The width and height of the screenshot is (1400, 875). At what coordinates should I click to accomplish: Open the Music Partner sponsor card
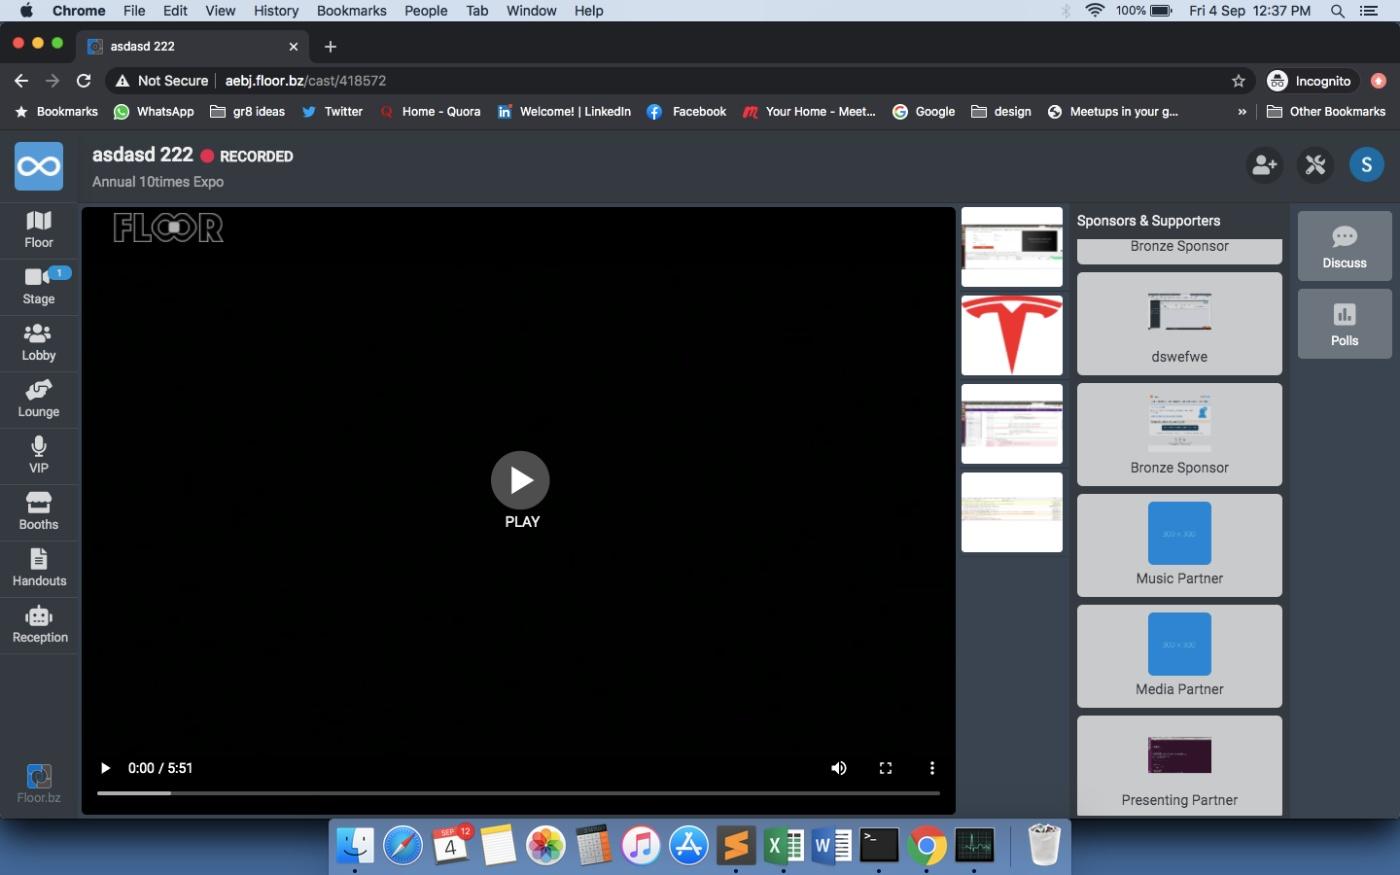(1179, 545)
